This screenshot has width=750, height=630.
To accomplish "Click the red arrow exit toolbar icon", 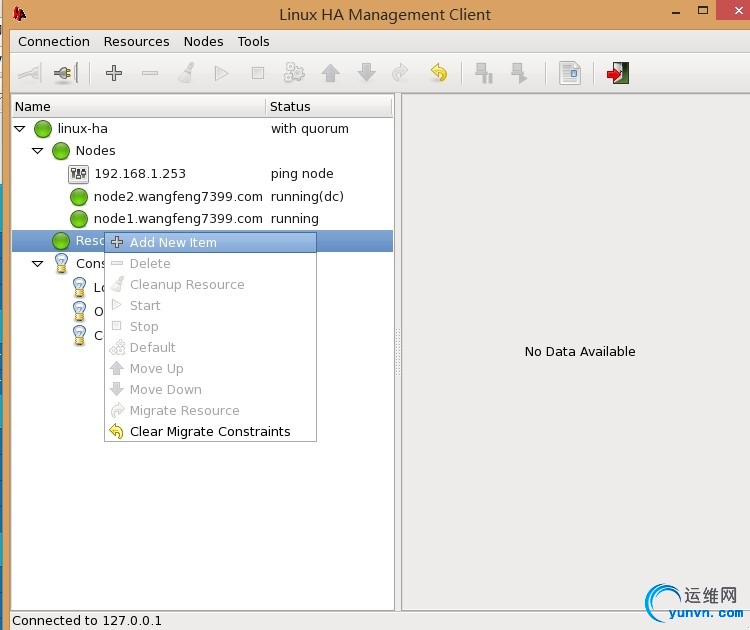I will 618,73.
